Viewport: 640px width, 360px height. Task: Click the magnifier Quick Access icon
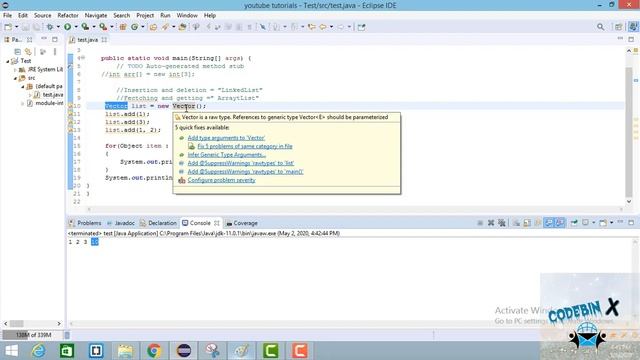600,27
